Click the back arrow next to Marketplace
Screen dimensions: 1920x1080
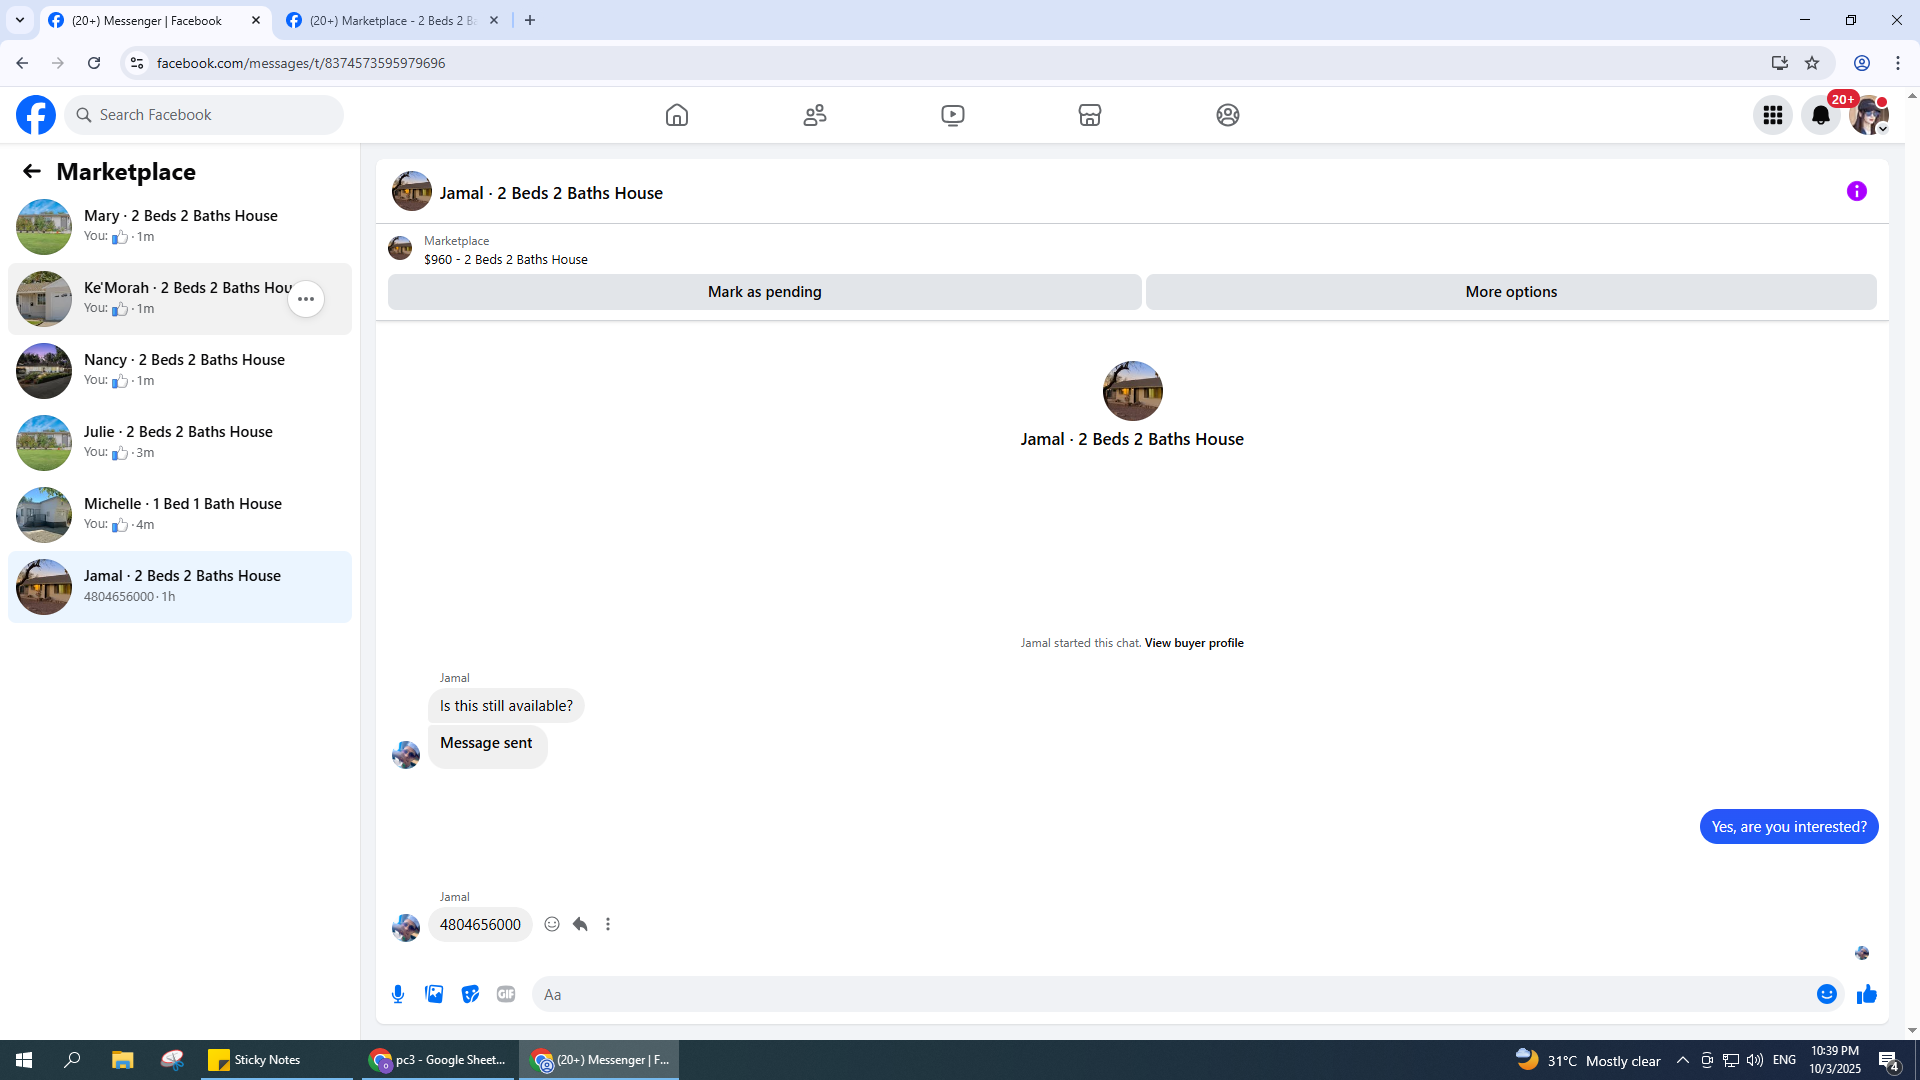pos(32,171)
